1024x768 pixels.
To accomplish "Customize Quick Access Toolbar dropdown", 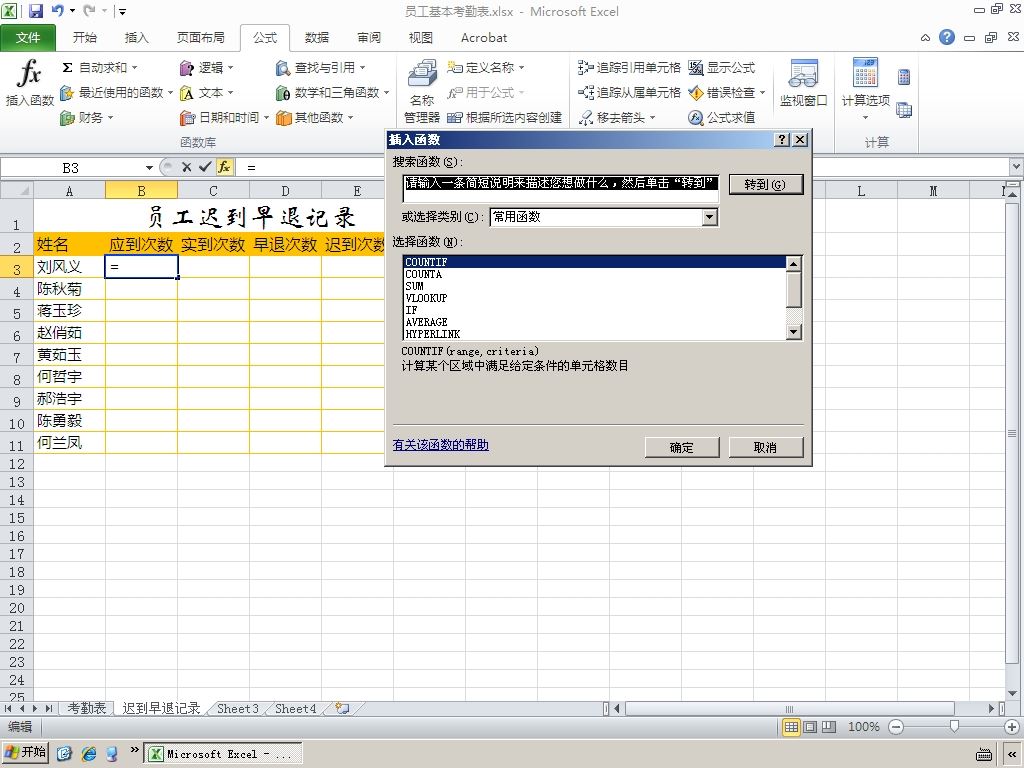I will pyautogui.click(x=121, y=11).
